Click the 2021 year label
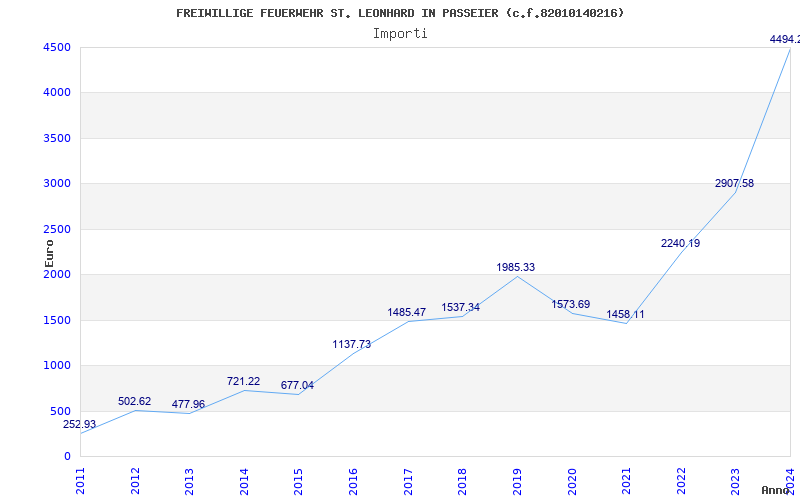The image size is (800, 500). pyautogui.click(x=626, y=482)
